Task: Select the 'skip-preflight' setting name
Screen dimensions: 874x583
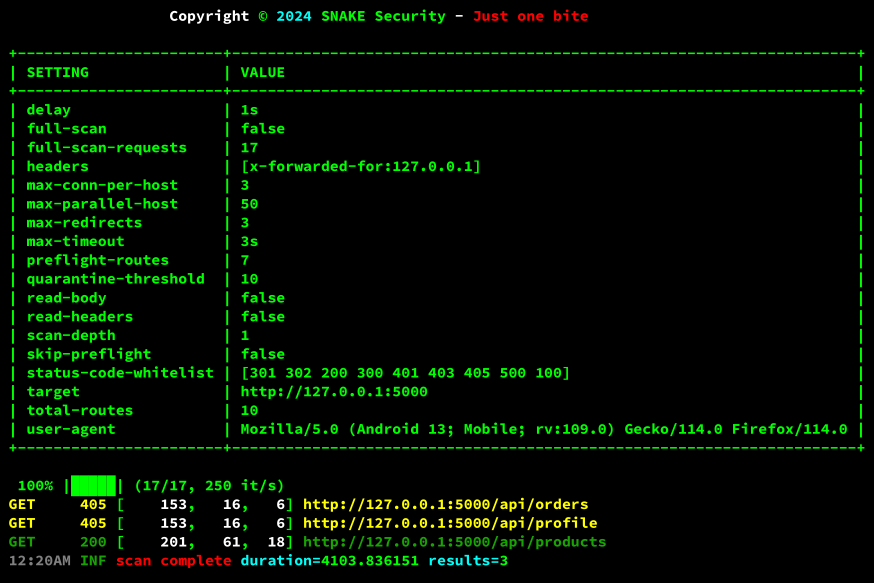Action: tap(89, 354)
